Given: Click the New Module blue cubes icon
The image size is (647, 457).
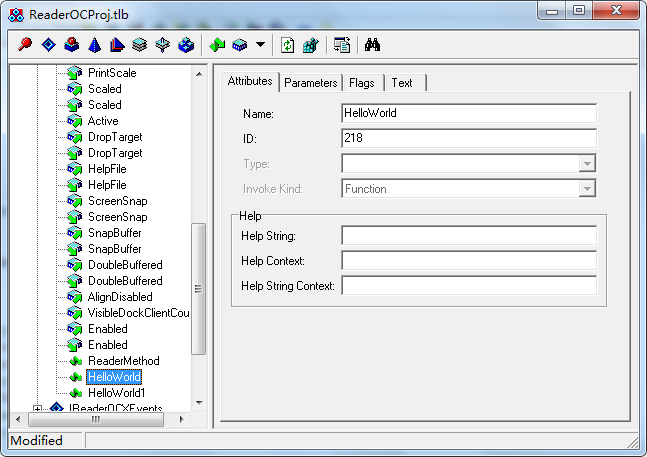Looking at the screenshot, I should click(186, 45).
